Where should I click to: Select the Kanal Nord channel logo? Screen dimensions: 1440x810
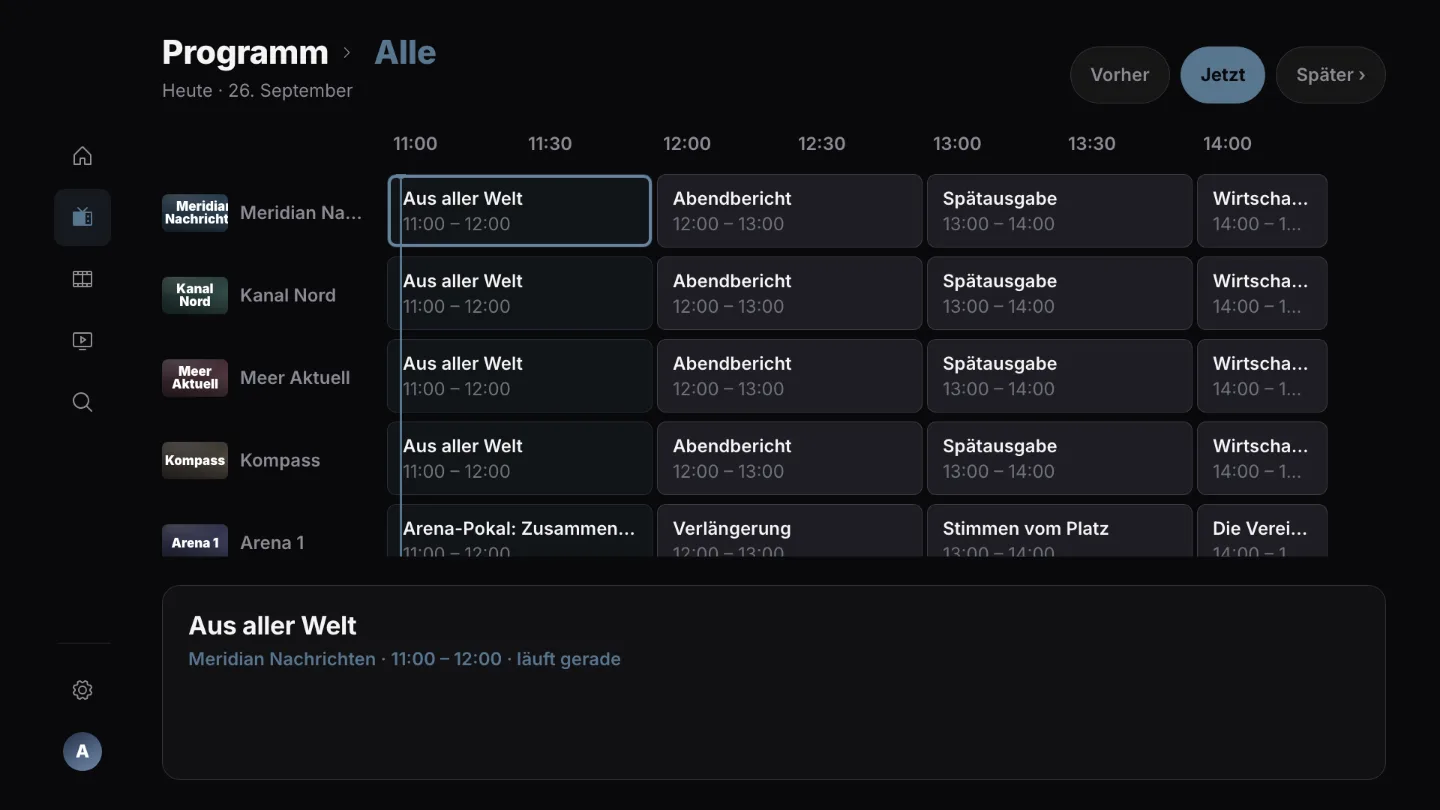(195, 295)
